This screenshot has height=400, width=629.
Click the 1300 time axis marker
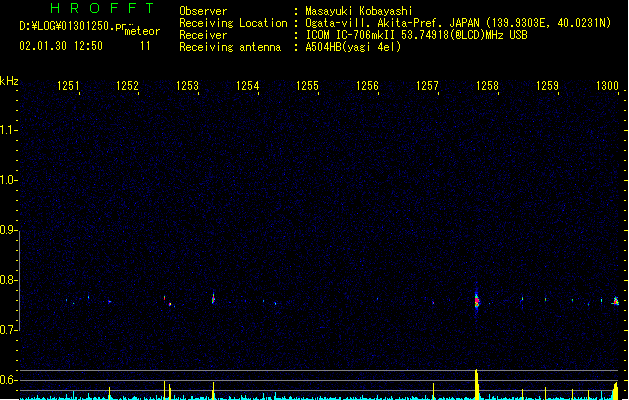click(607, 86)
